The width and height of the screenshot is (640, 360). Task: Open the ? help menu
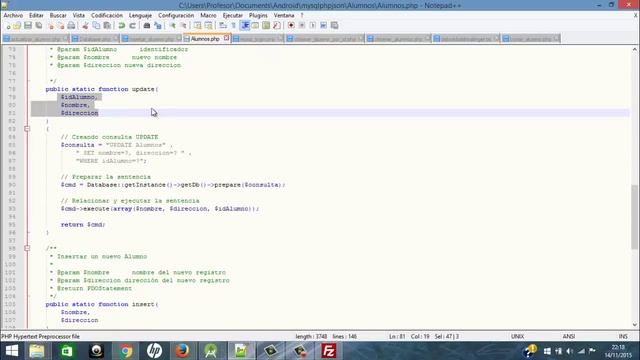tap(302, 15)
